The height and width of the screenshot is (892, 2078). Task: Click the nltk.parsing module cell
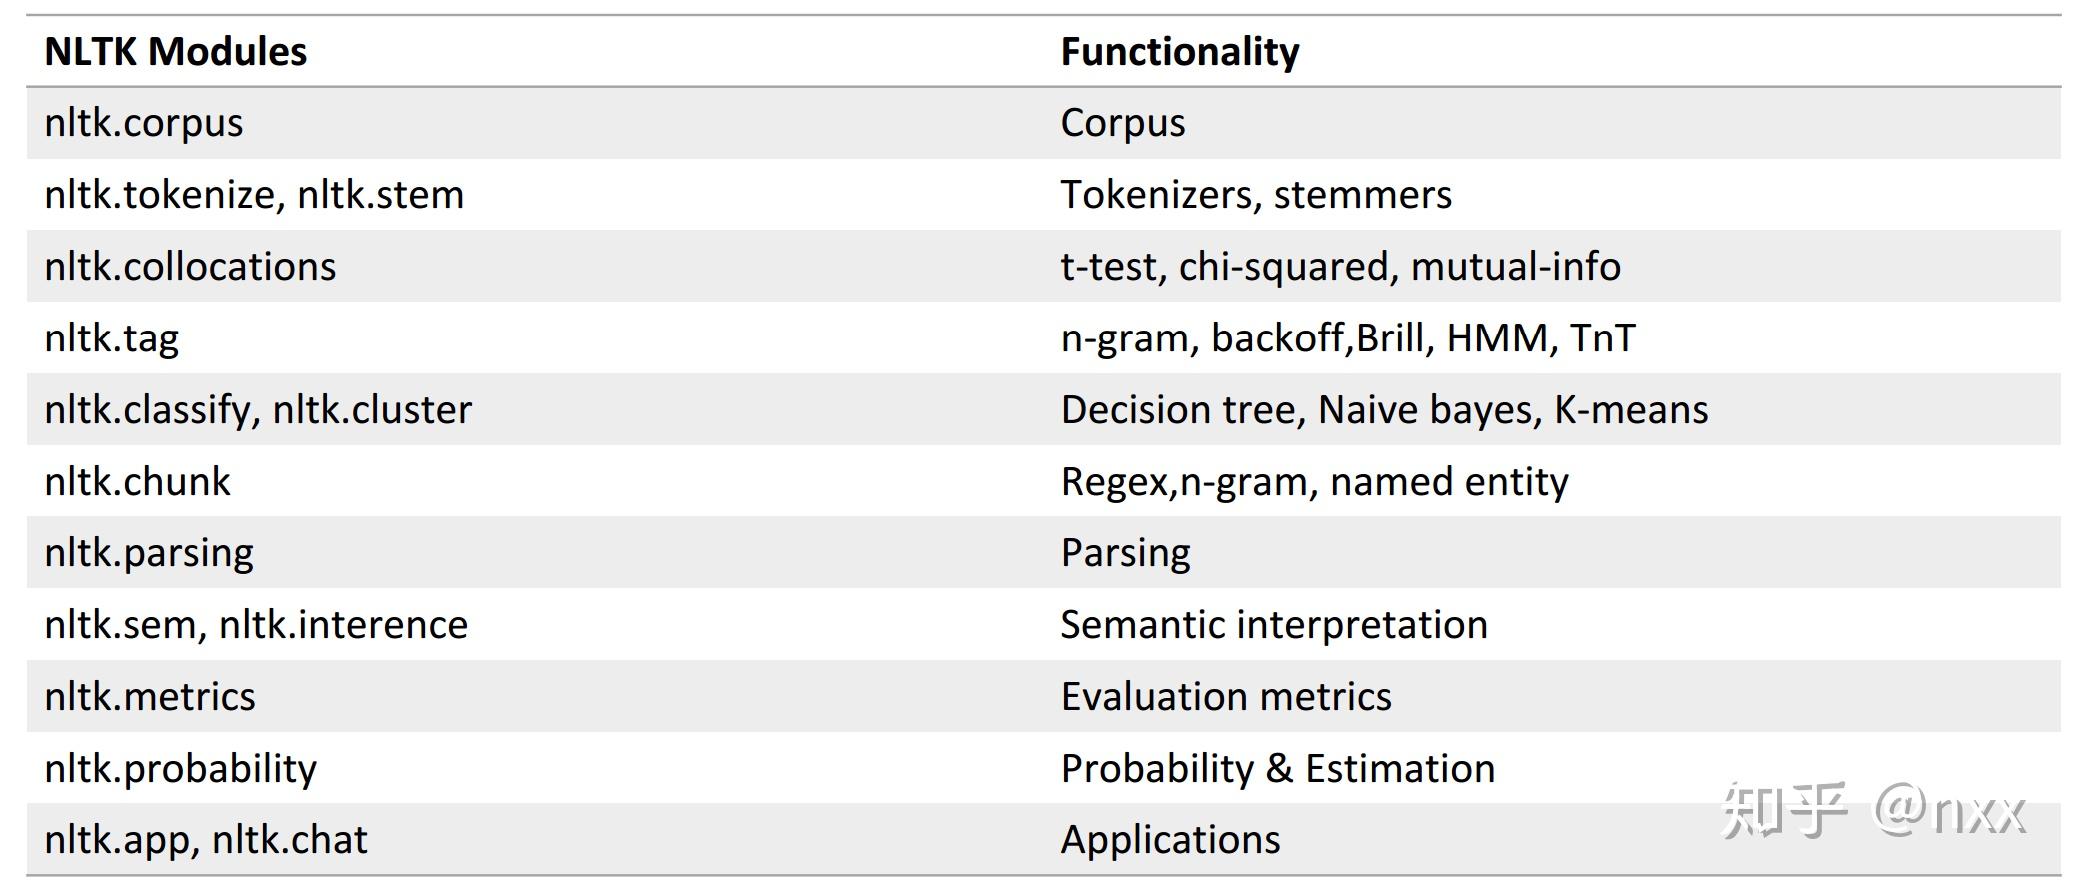pos(149,553)
